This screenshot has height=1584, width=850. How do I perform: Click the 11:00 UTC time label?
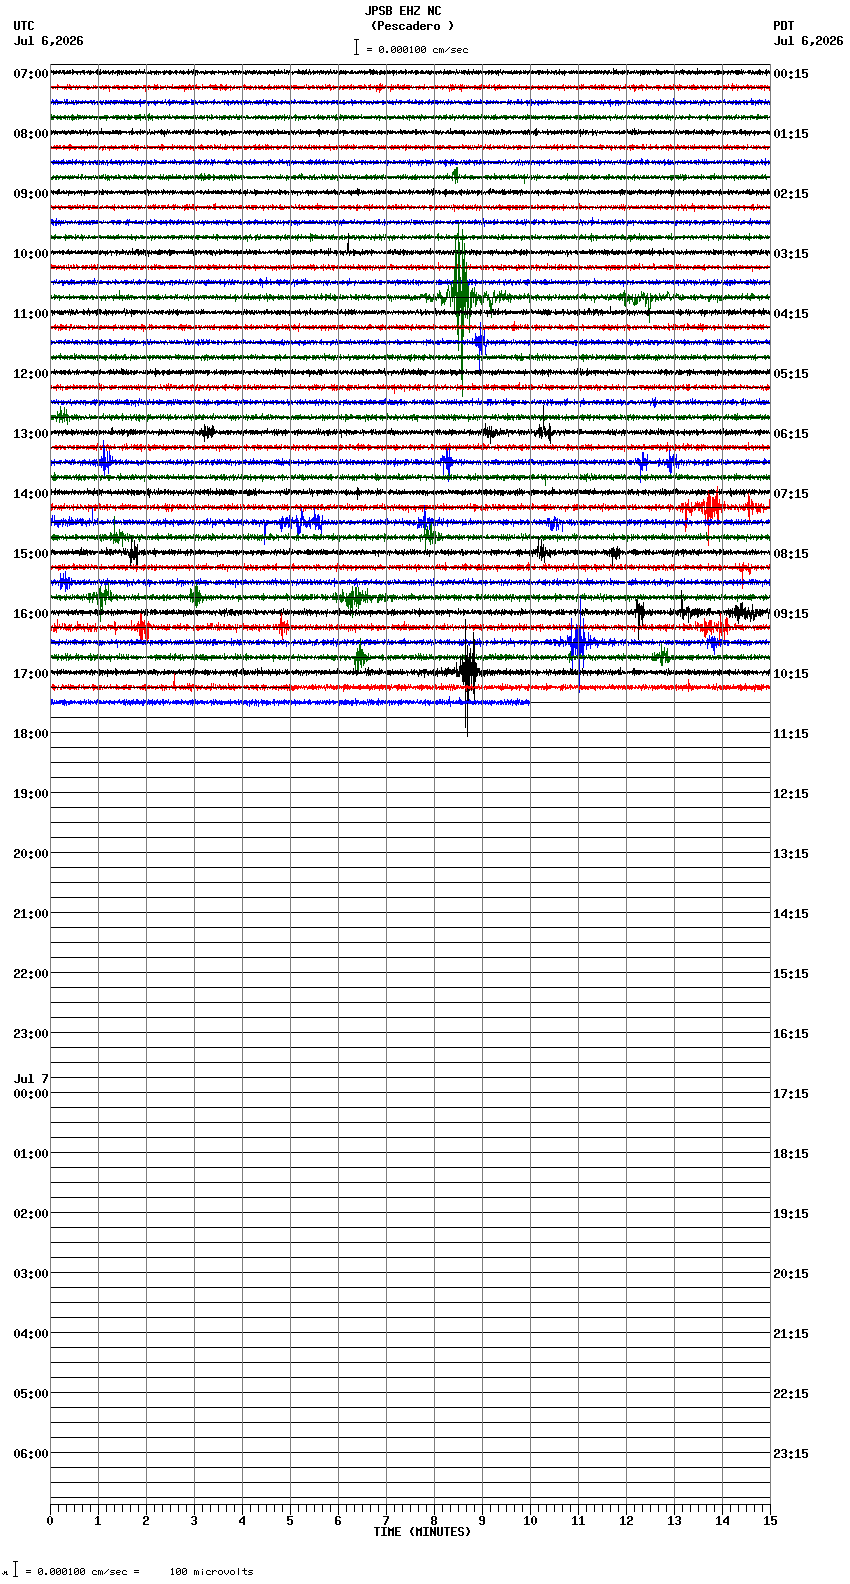(x=31, y=314)
